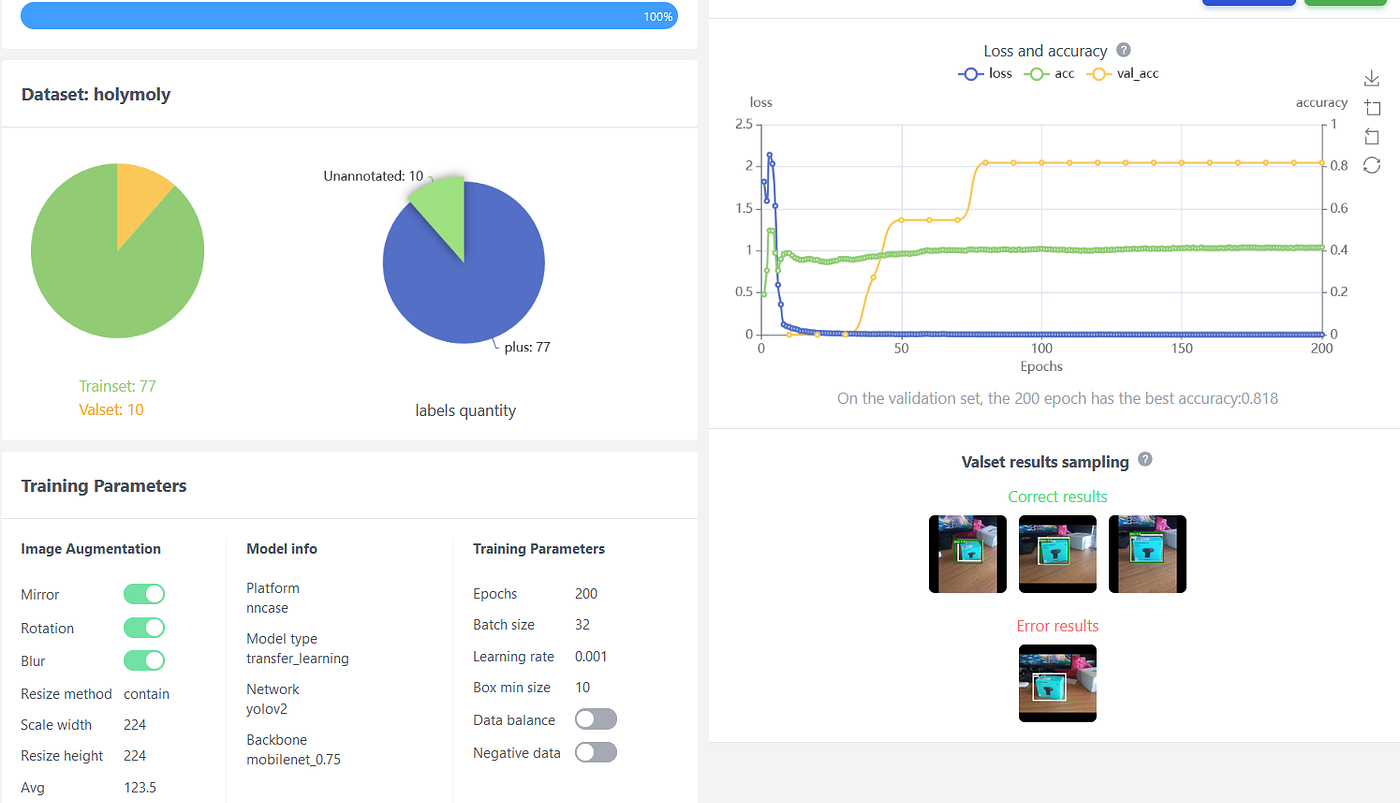Click the Backbone value mobilenet_0.75
Image resolution: width=1400 pixels, height=803 pixels.
point(293,759)
